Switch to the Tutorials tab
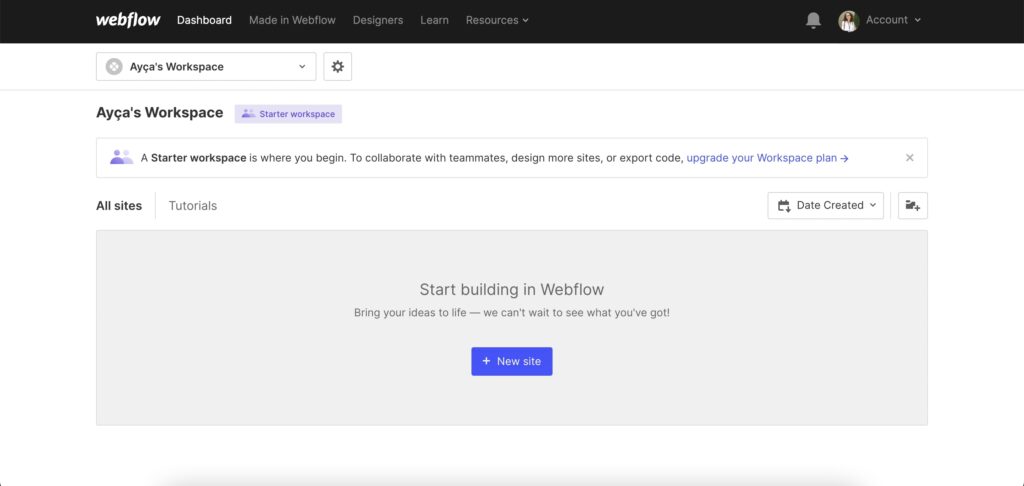The image size is (1024, 486). [193, 206]
